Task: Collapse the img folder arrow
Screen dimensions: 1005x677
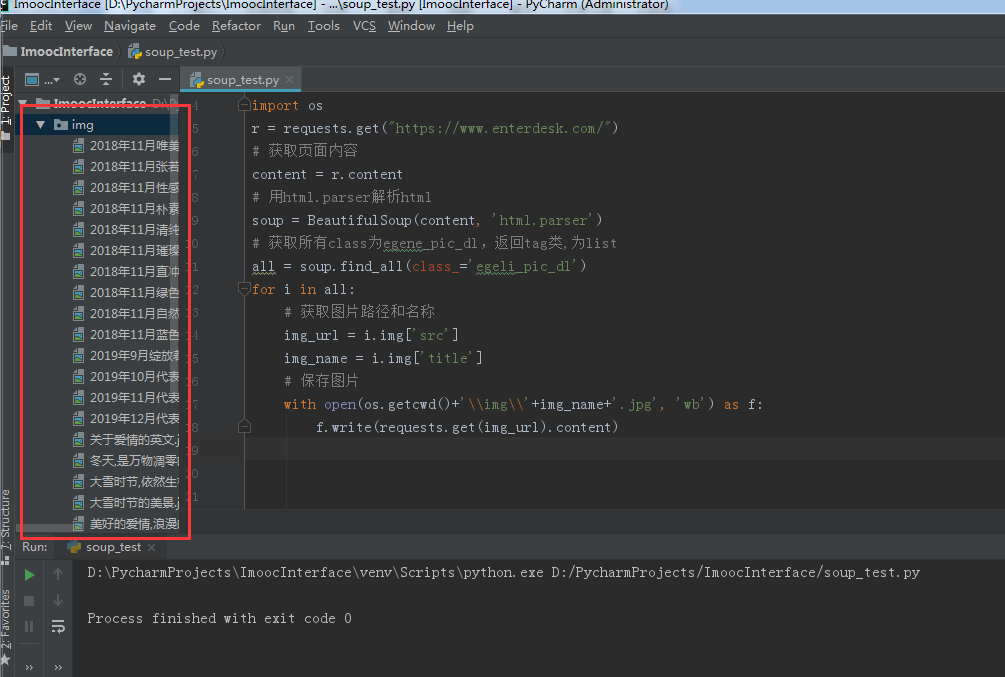Action: pyautogui.click(x=41, y=125)
